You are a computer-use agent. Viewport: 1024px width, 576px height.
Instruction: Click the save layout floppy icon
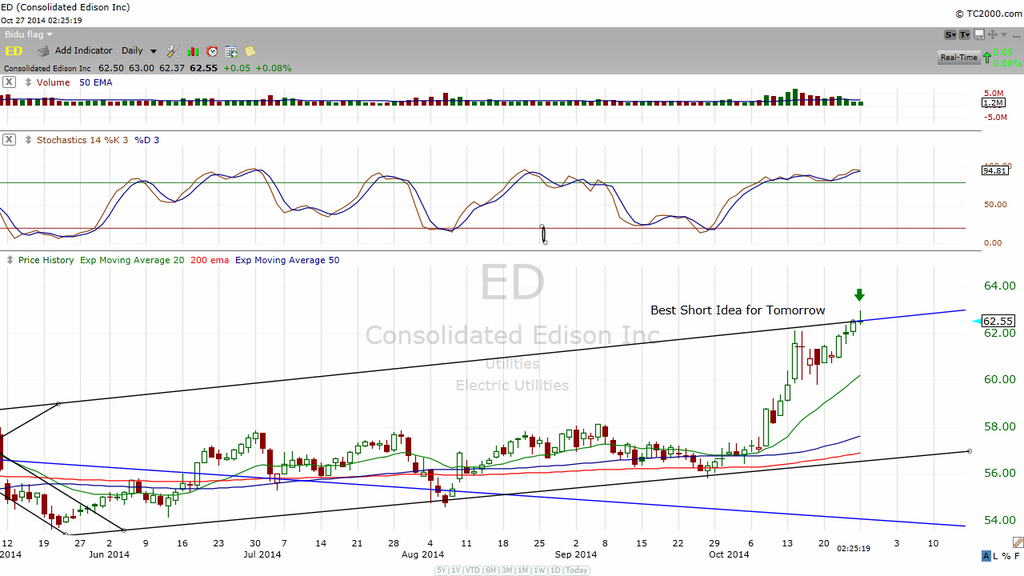tap(980, 35)
